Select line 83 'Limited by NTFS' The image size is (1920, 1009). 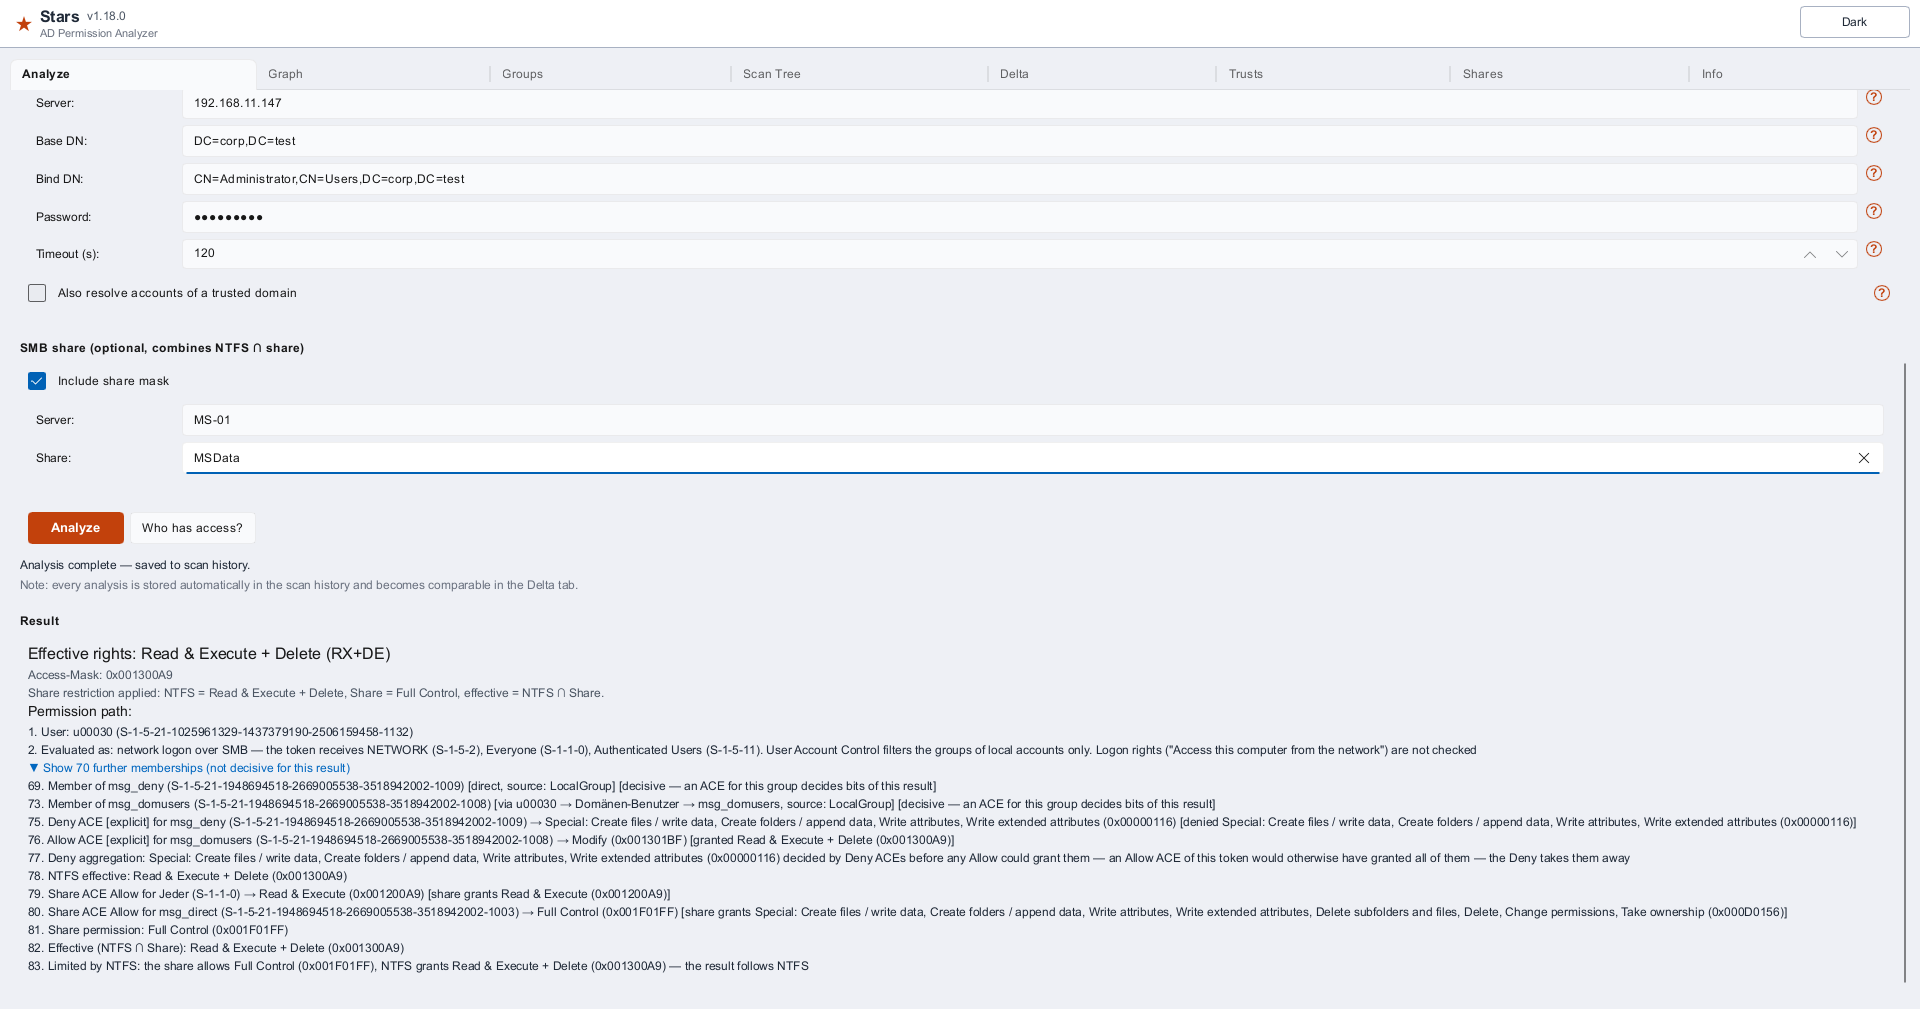(418, 966)
